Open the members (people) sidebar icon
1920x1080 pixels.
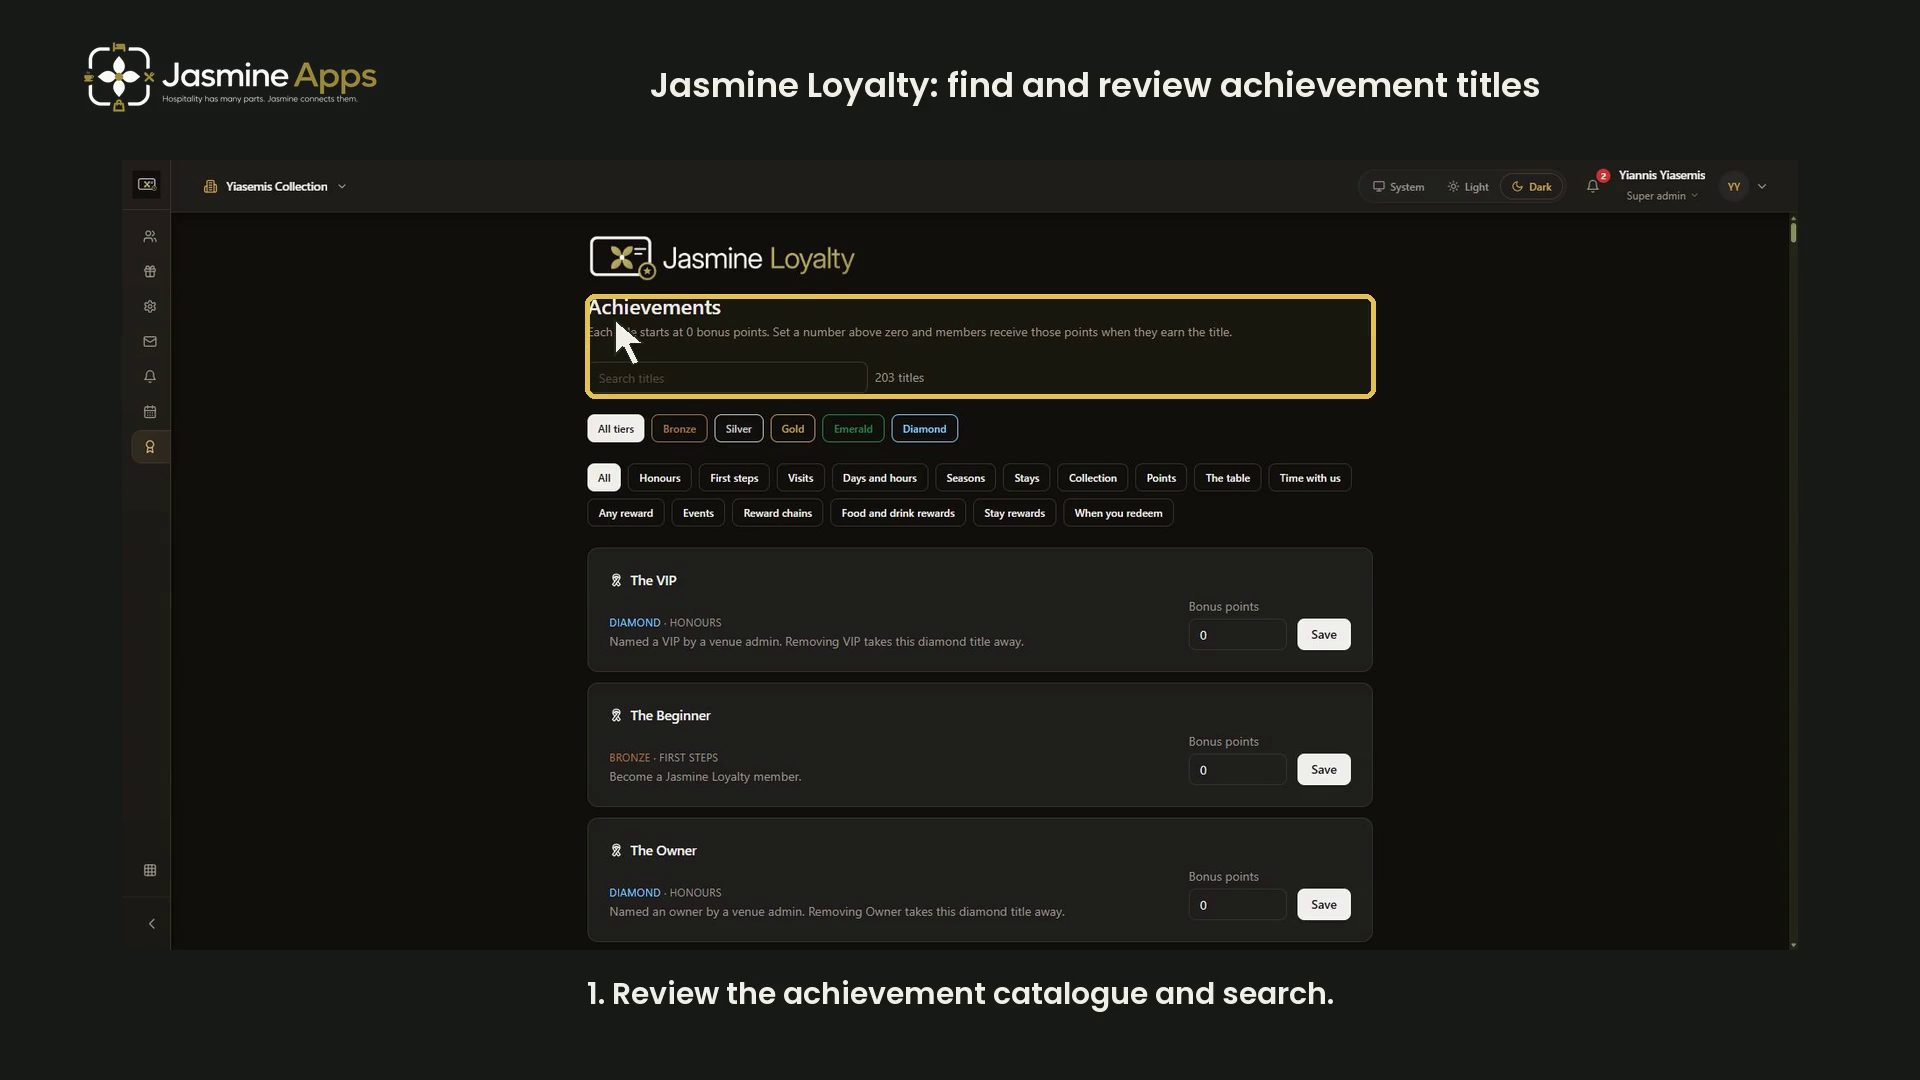pos(150,237)
